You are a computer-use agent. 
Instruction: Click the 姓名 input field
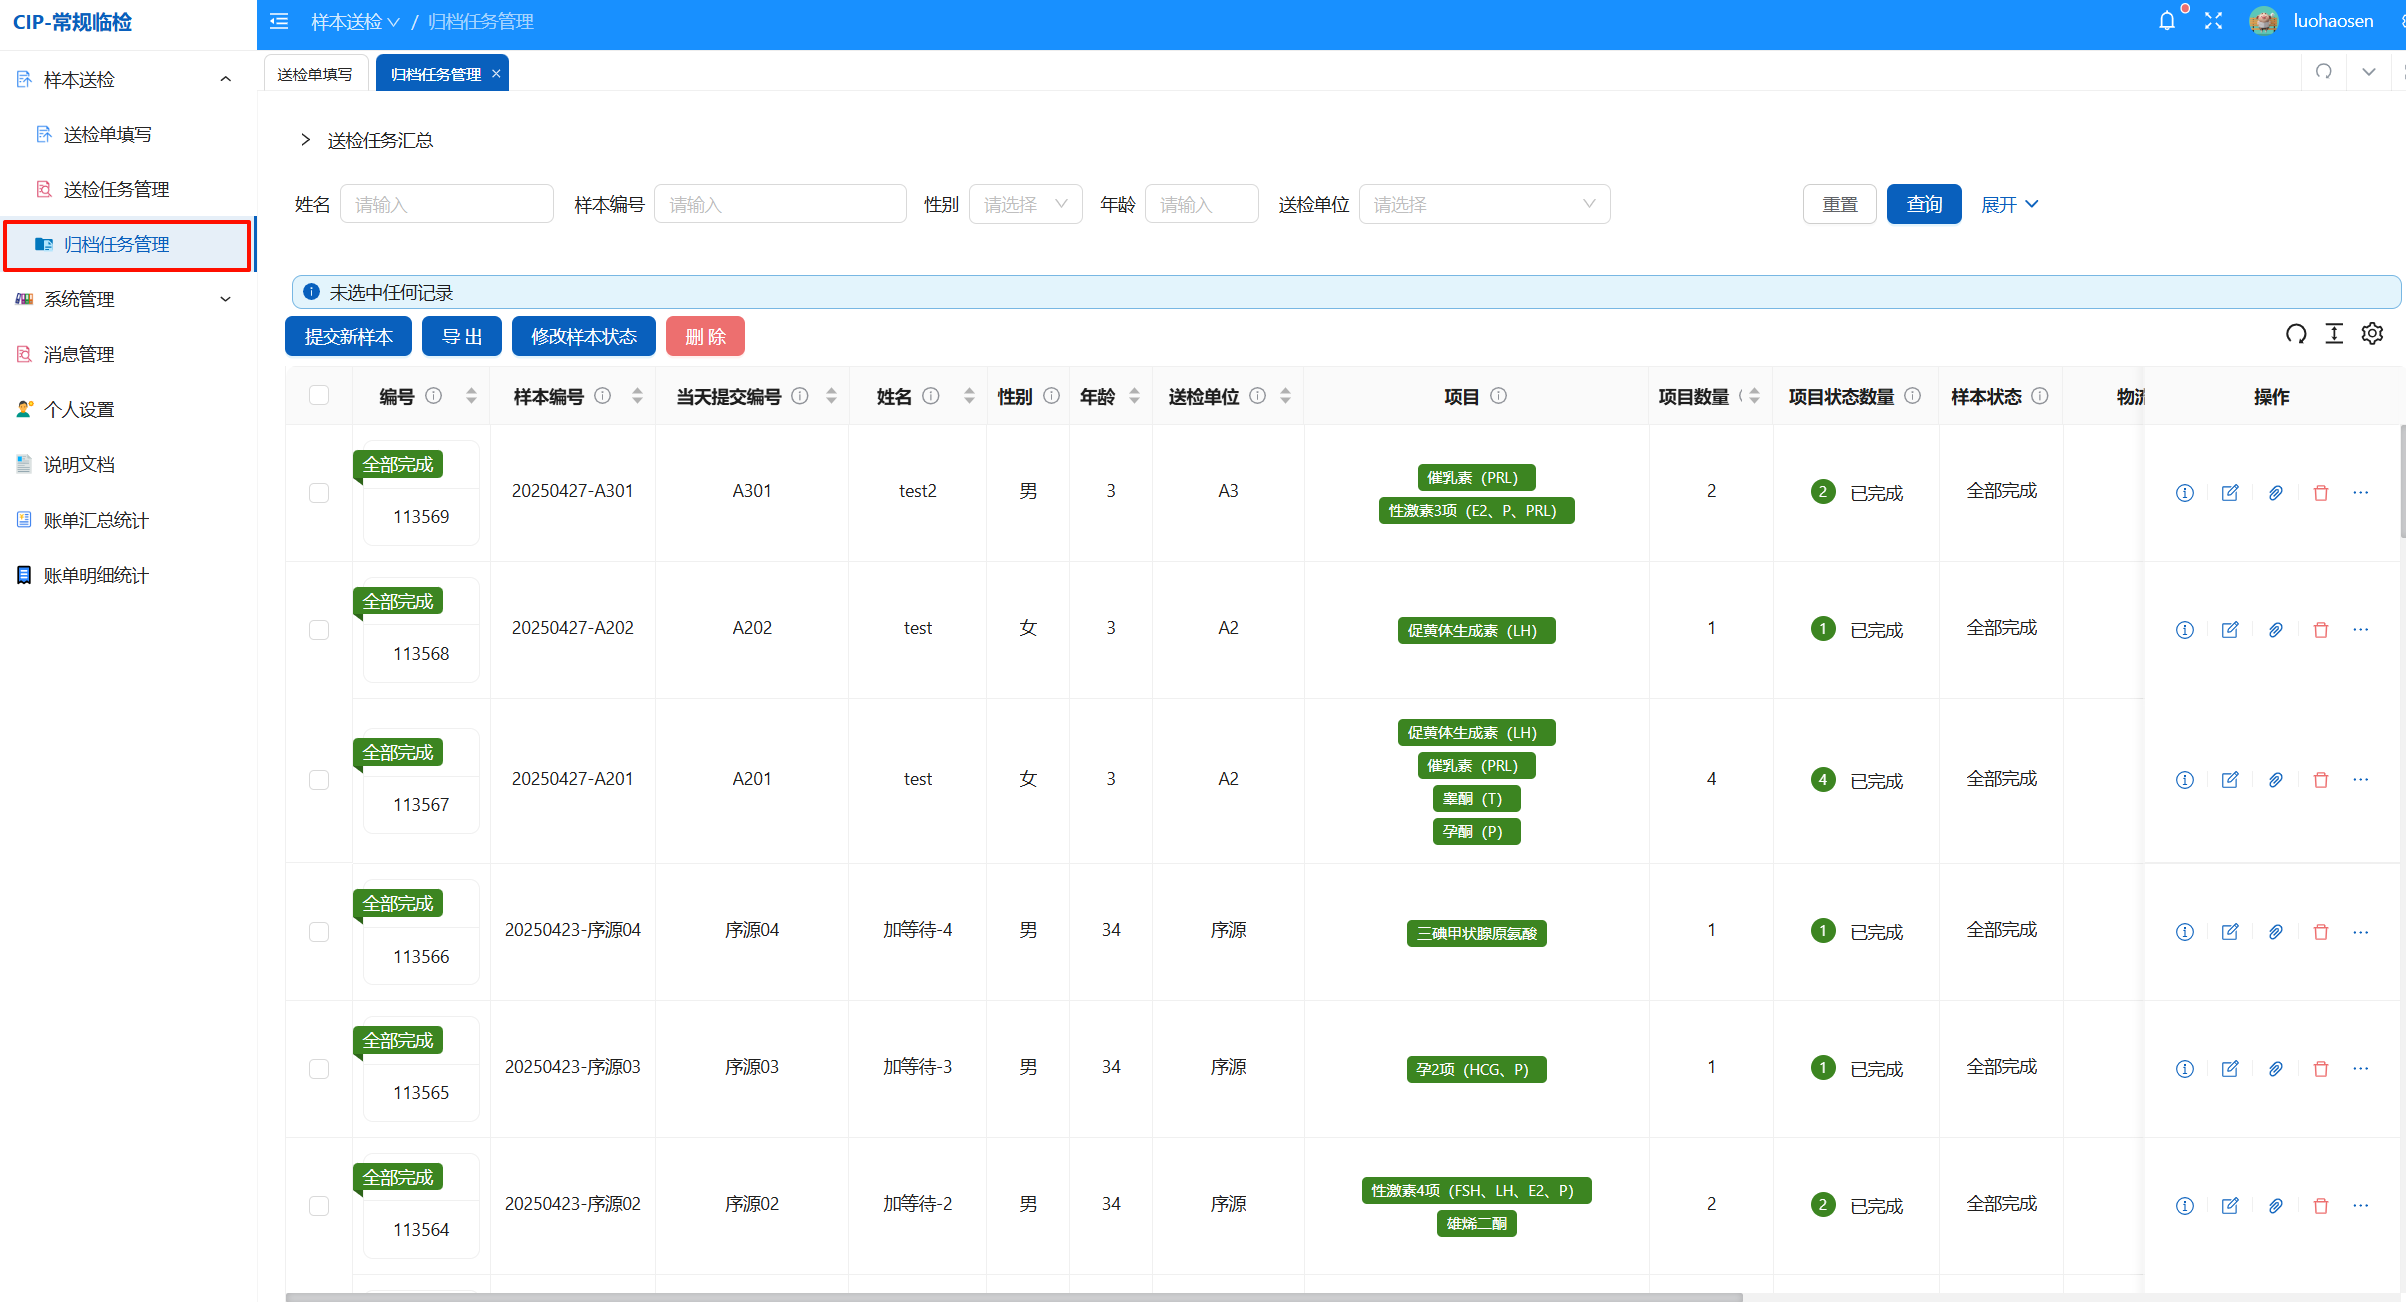click(446, 204)
